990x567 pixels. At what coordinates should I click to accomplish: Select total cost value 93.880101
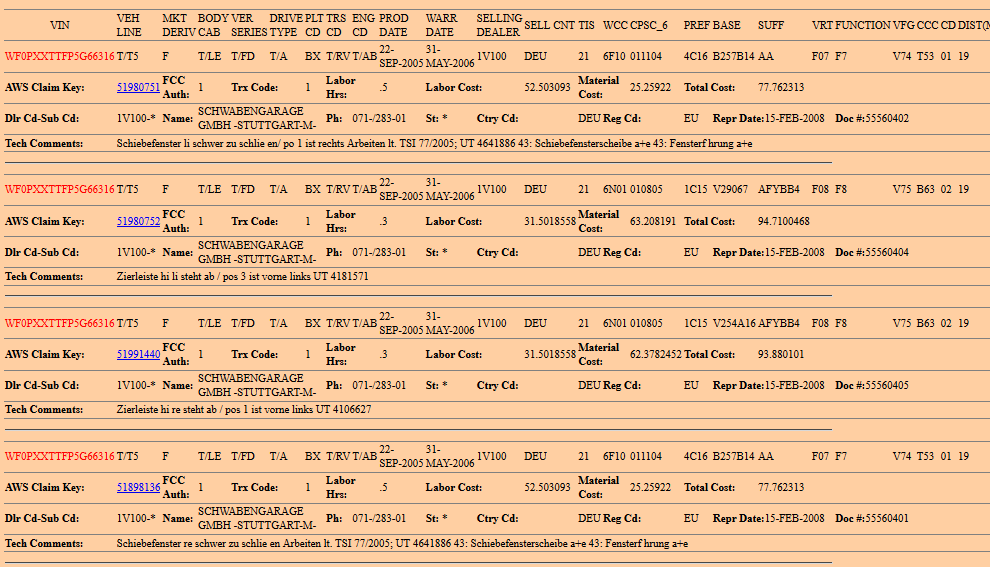point(781,354)
